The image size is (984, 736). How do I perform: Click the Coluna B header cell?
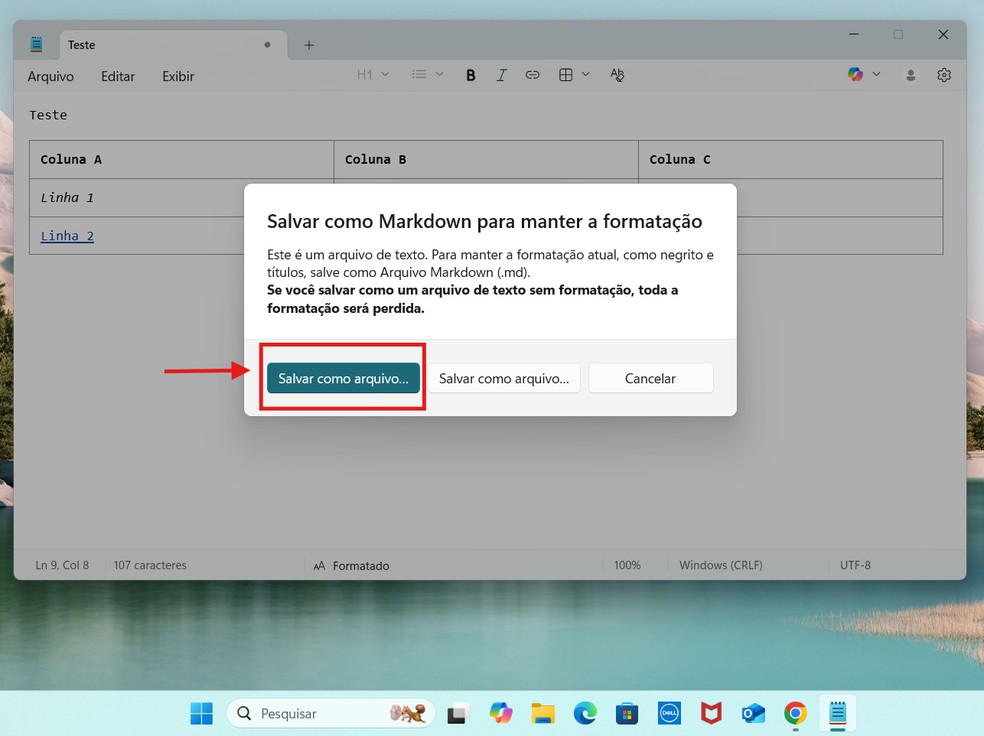coord(486,159)
